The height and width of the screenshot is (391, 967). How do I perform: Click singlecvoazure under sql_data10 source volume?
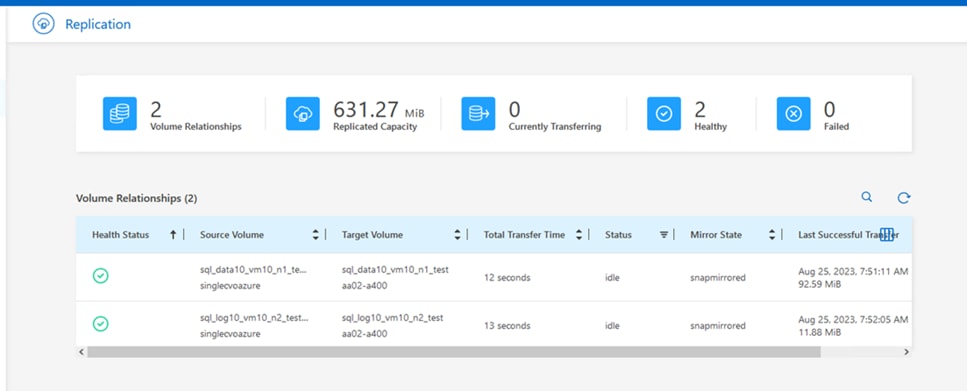tap(230, 285)
